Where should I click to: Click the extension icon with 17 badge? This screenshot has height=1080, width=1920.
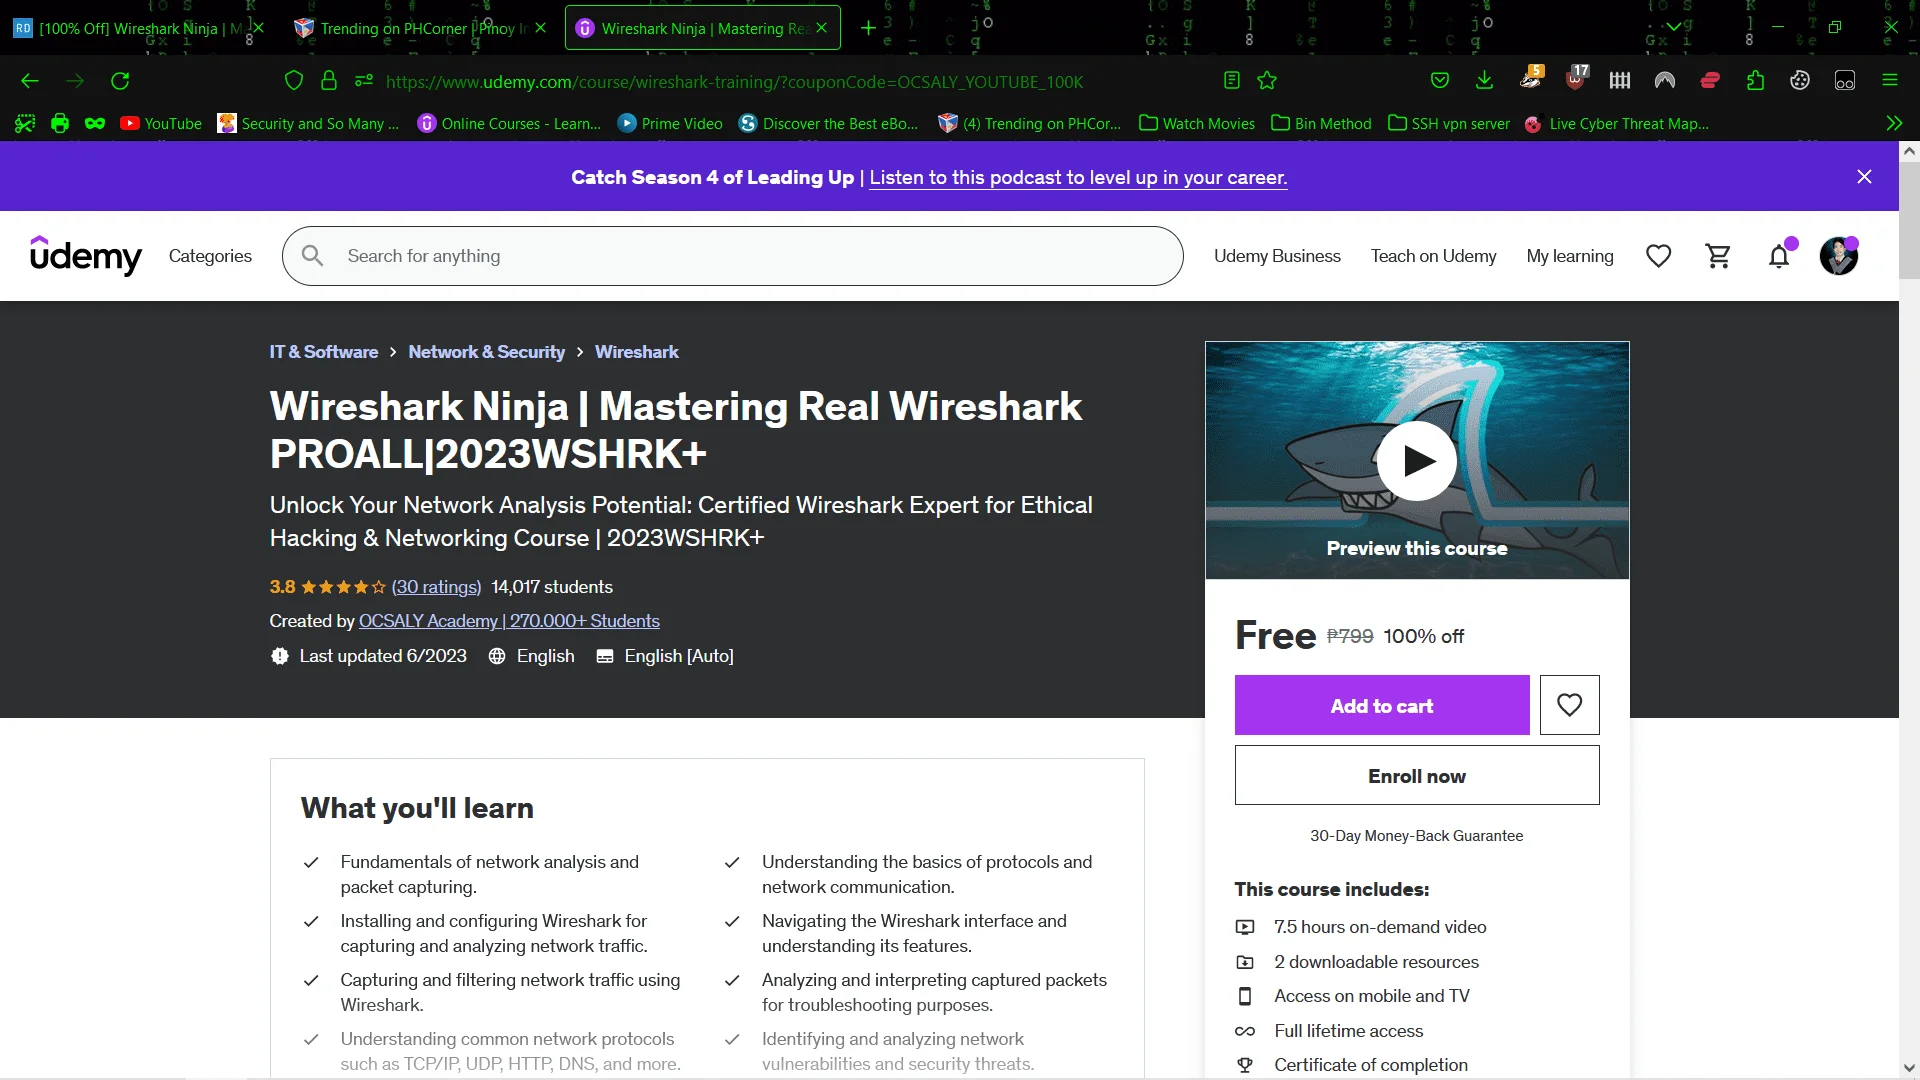1576,79
